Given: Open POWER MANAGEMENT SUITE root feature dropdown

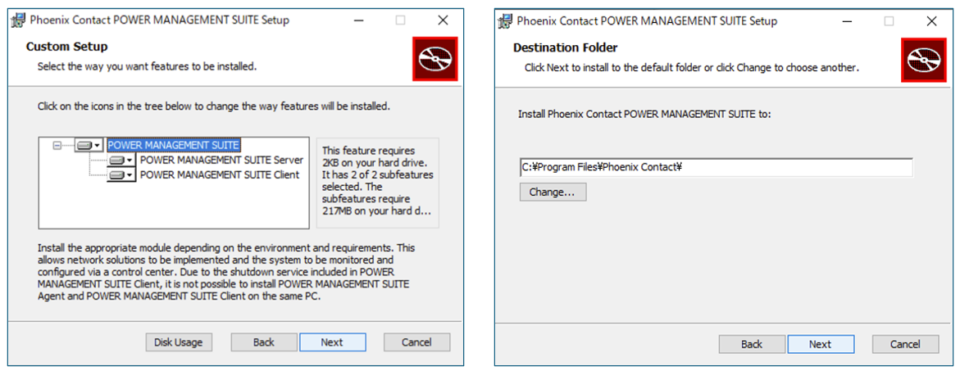Looking at the screenshot, I should tap(89, 146).
